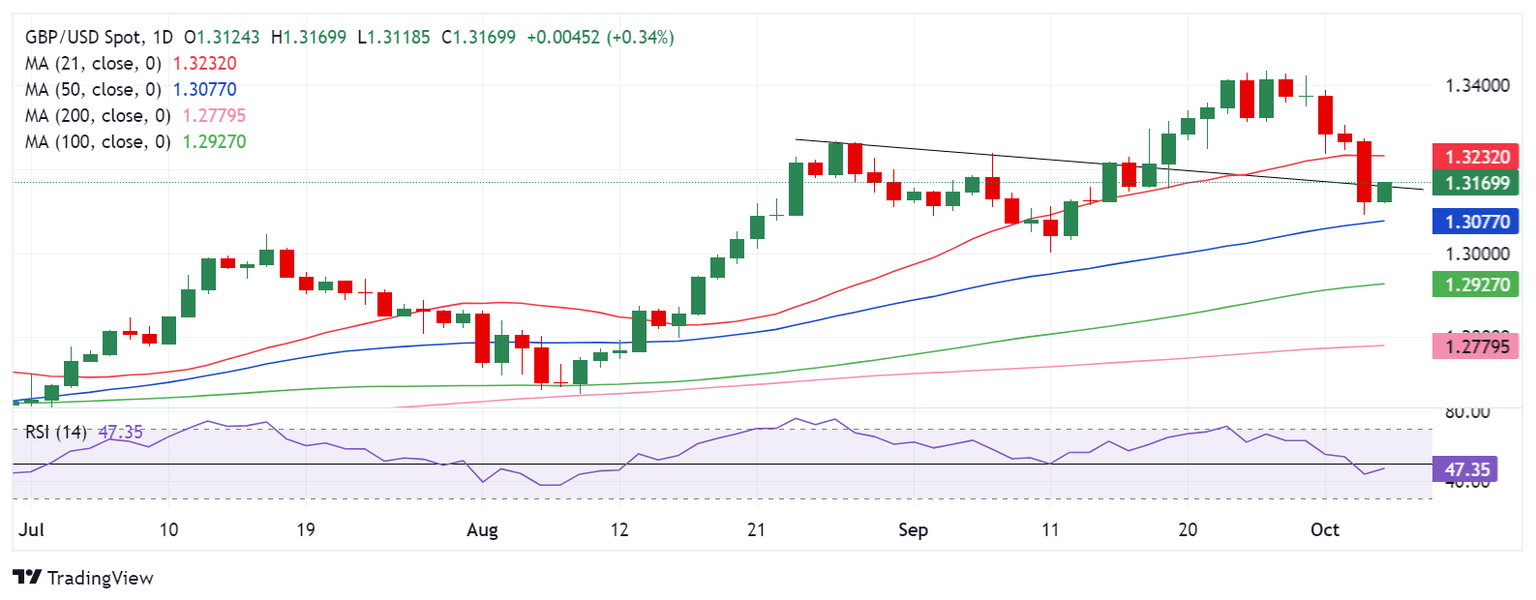Viewport: 1536px width, 600px height.
Task: Click the Jul label on the time axis
Action: pos(31,530)
